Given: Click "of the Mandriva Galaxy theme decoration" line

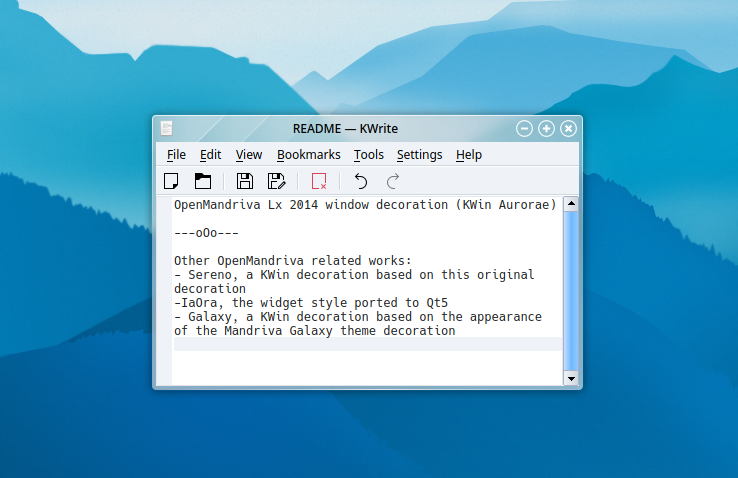Looking at the screenshot, I should point(314,331).
